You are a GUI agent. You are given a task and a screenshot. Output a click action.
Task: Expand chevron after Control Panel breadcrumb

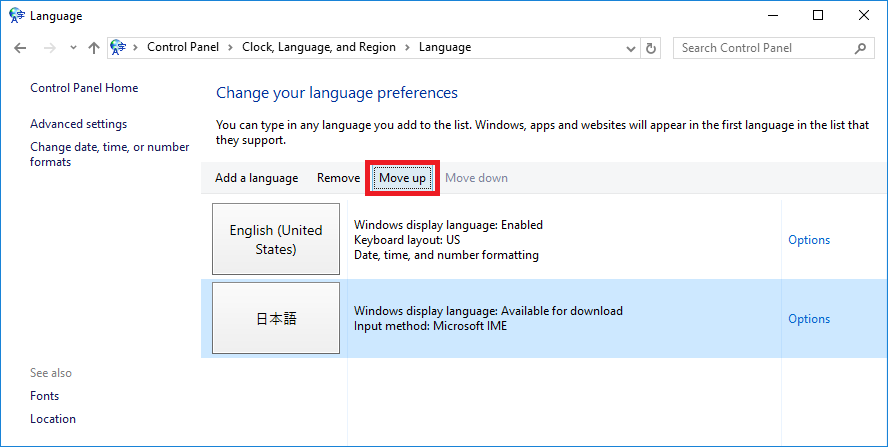(230, 48)
